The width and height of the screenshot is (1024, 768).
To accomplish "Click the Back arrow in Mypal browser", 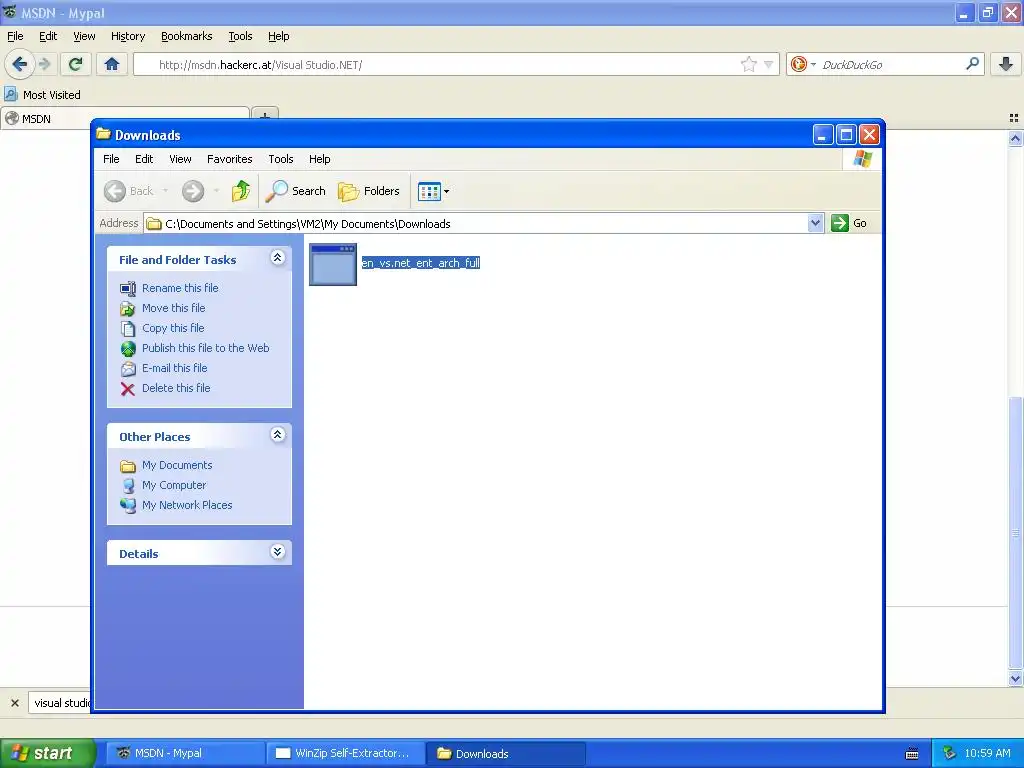I will click(x=20, y=64).
